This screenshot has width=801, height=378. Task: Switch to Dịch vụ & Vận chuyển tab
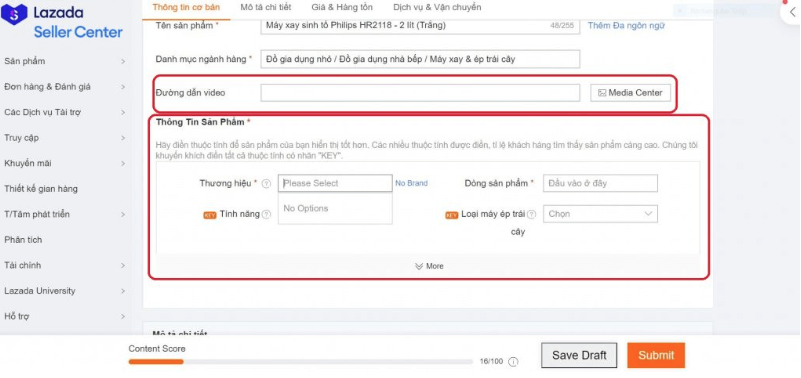437,7
